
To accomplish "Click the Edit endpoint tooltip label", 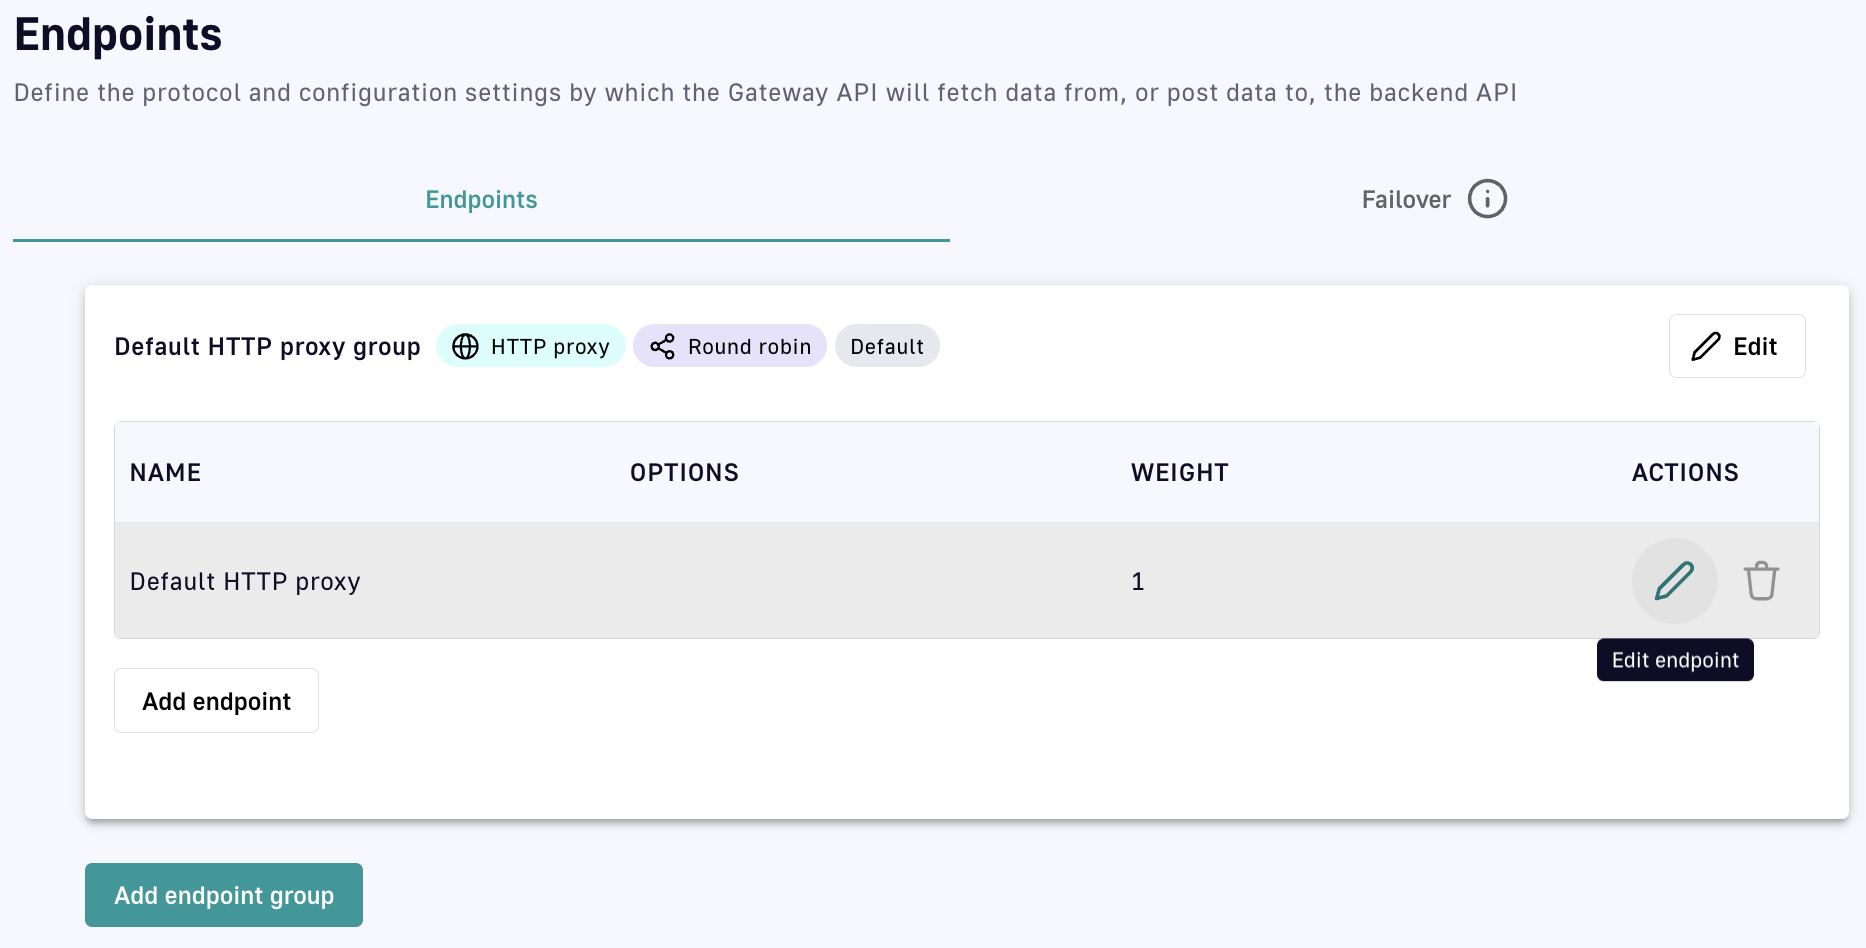I will 1675,660.
